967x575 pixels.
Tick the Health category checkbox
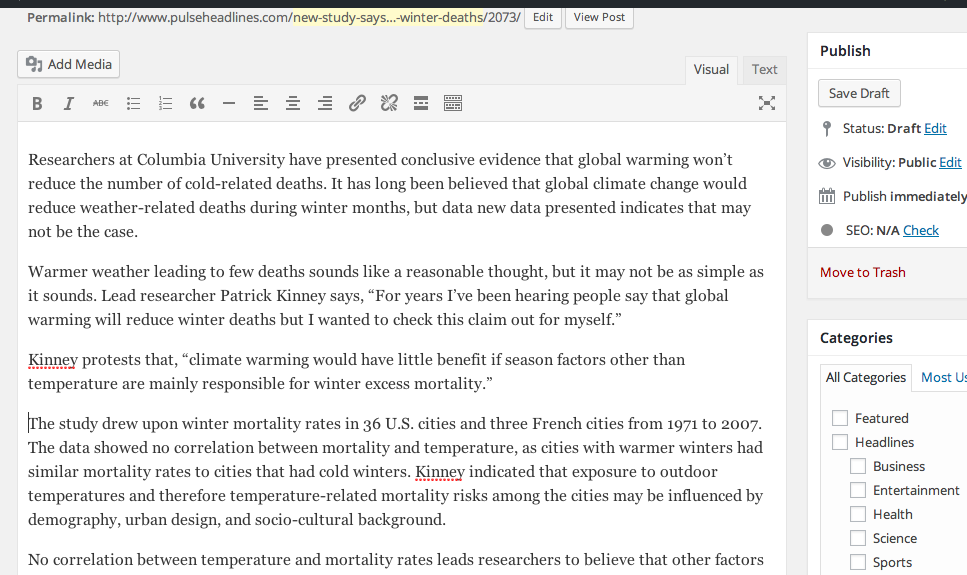pos(858,514)
